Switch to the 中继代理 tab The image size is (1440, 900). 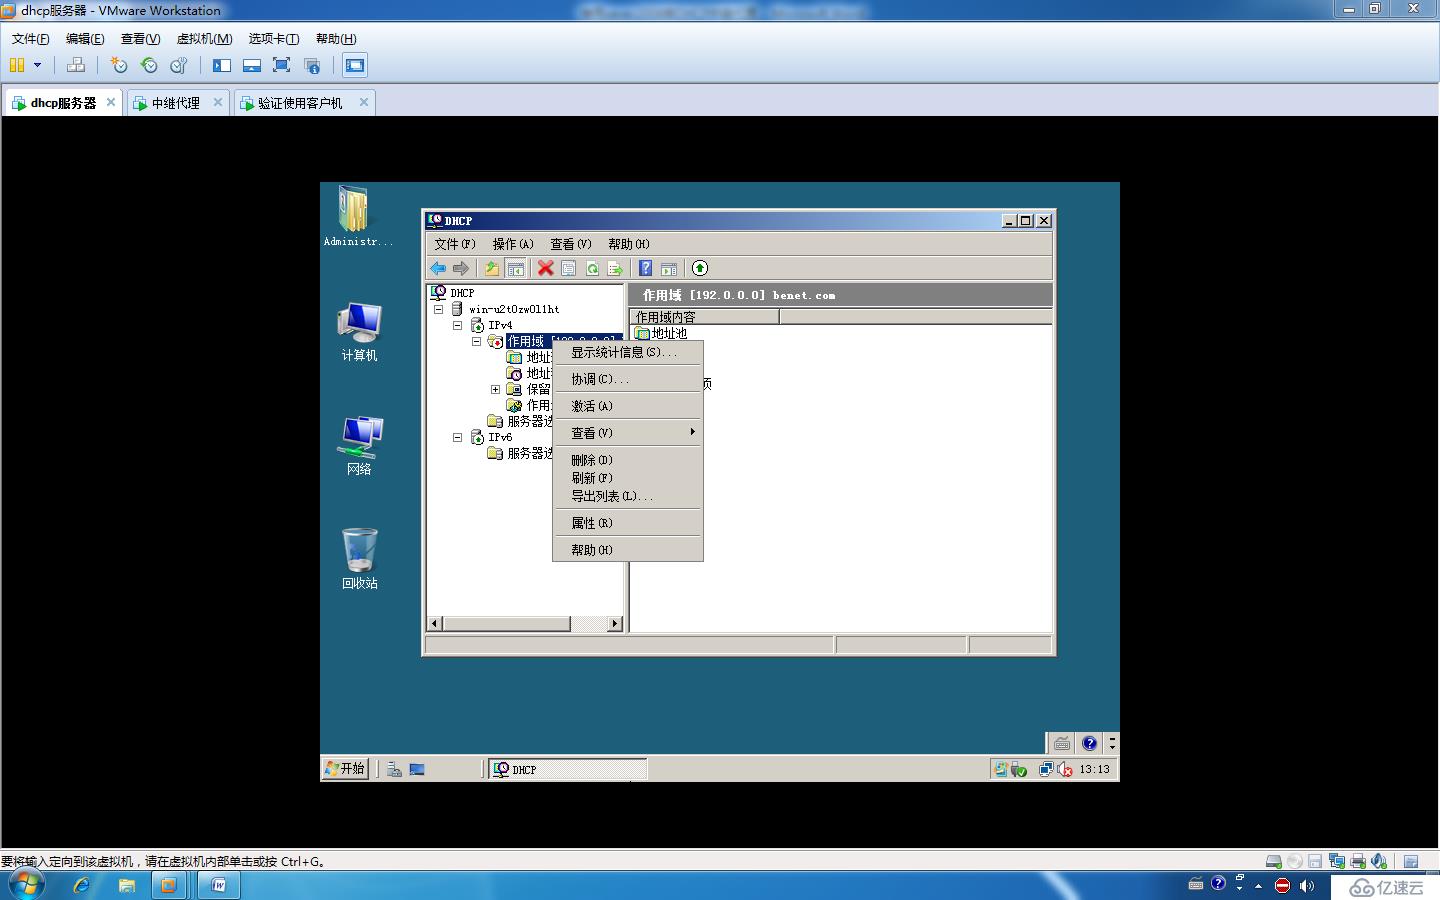coord(175,103)
